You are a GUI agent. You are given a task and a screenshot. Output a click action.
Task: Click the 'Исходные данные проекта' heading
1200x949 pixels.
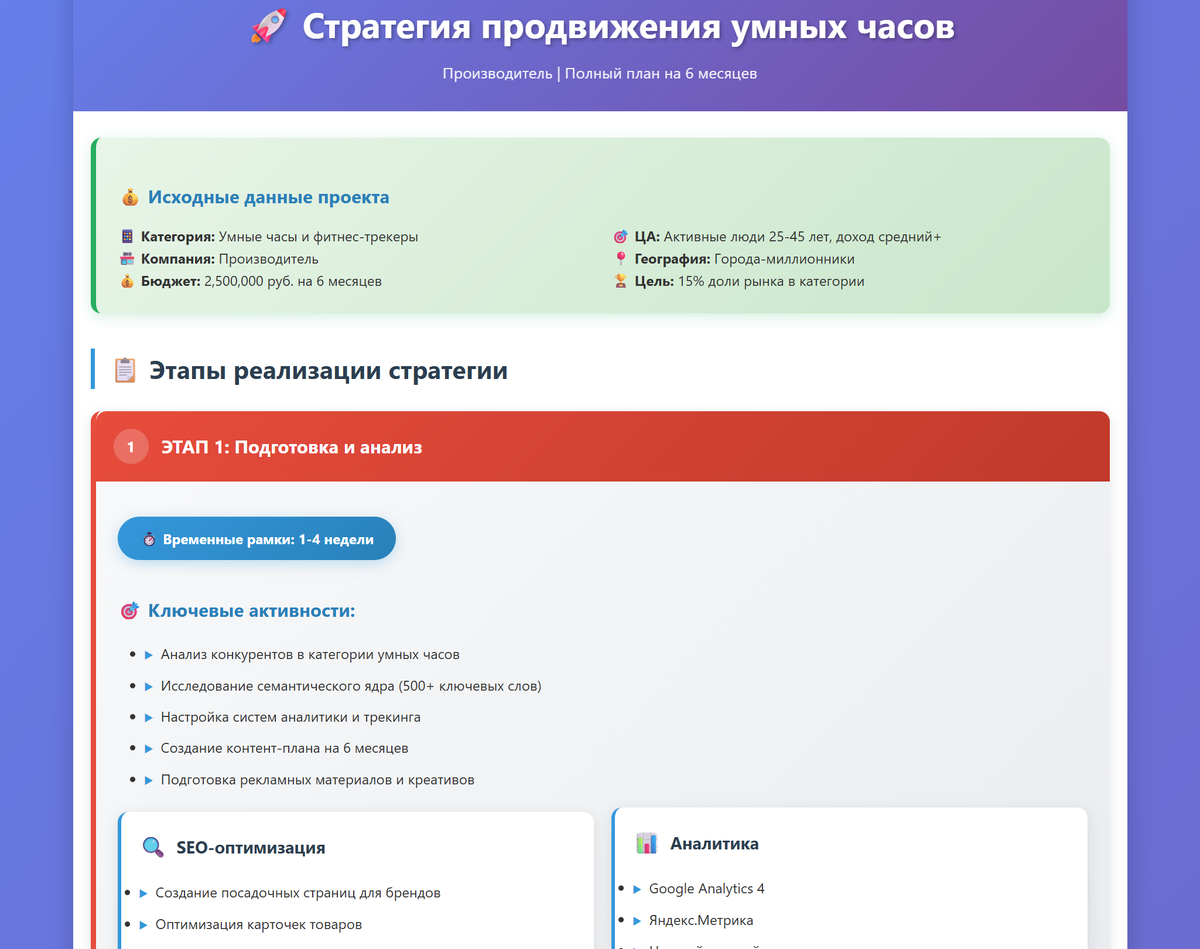point(269,198)
